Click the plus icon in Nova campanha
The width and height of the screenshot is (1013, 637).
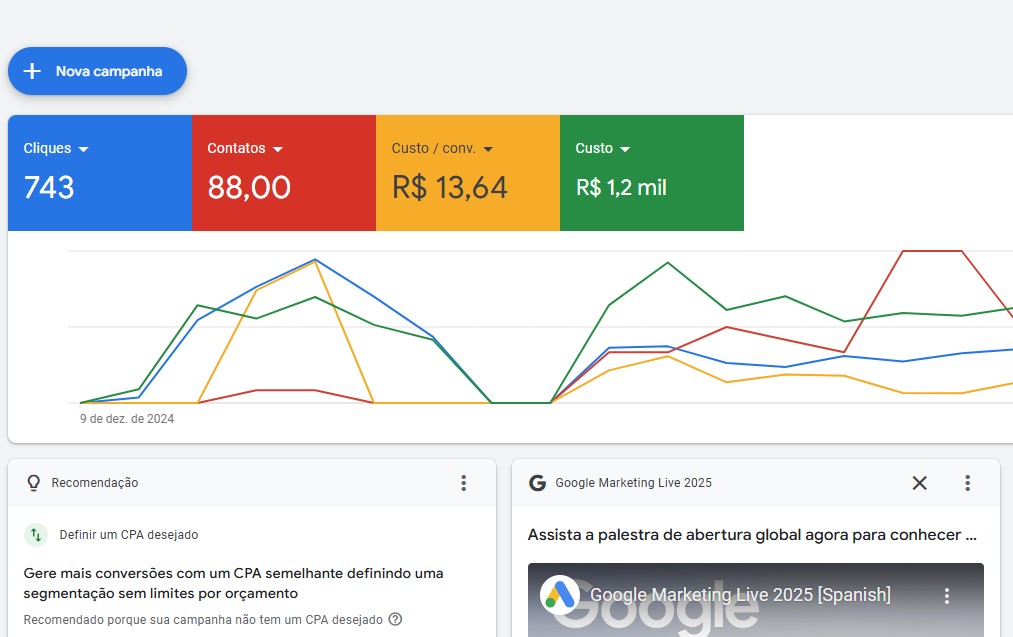click(32, 71)
